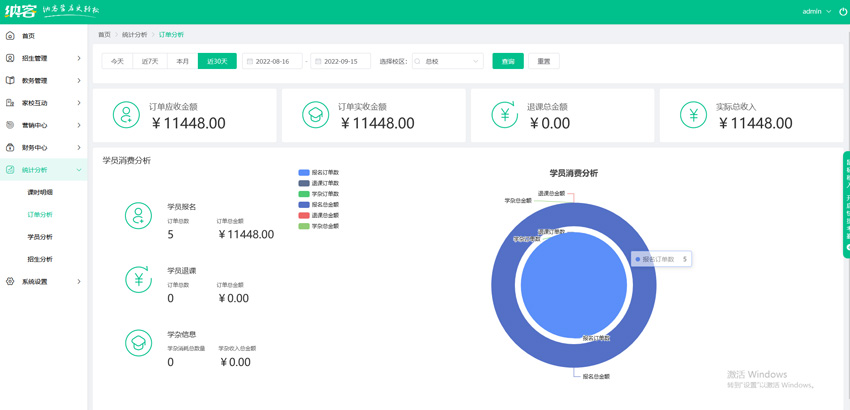Click calendar icon in start date field
This screenshot has width=850, height=410.
coord(250,61)
